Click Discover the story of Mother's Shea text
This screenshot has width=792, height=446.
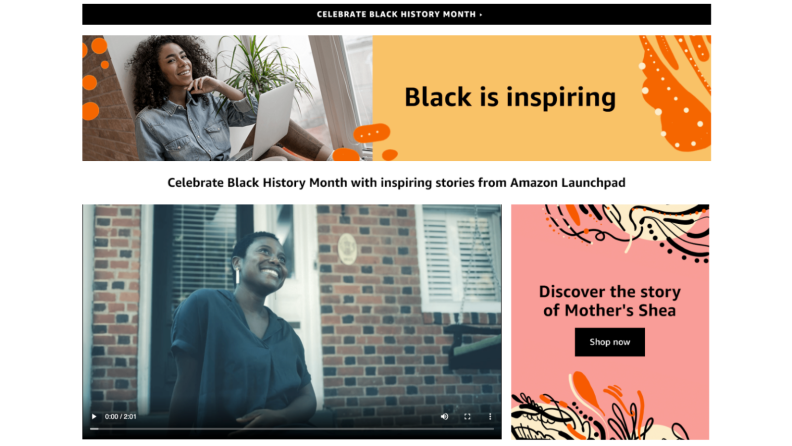click(610, 301)
